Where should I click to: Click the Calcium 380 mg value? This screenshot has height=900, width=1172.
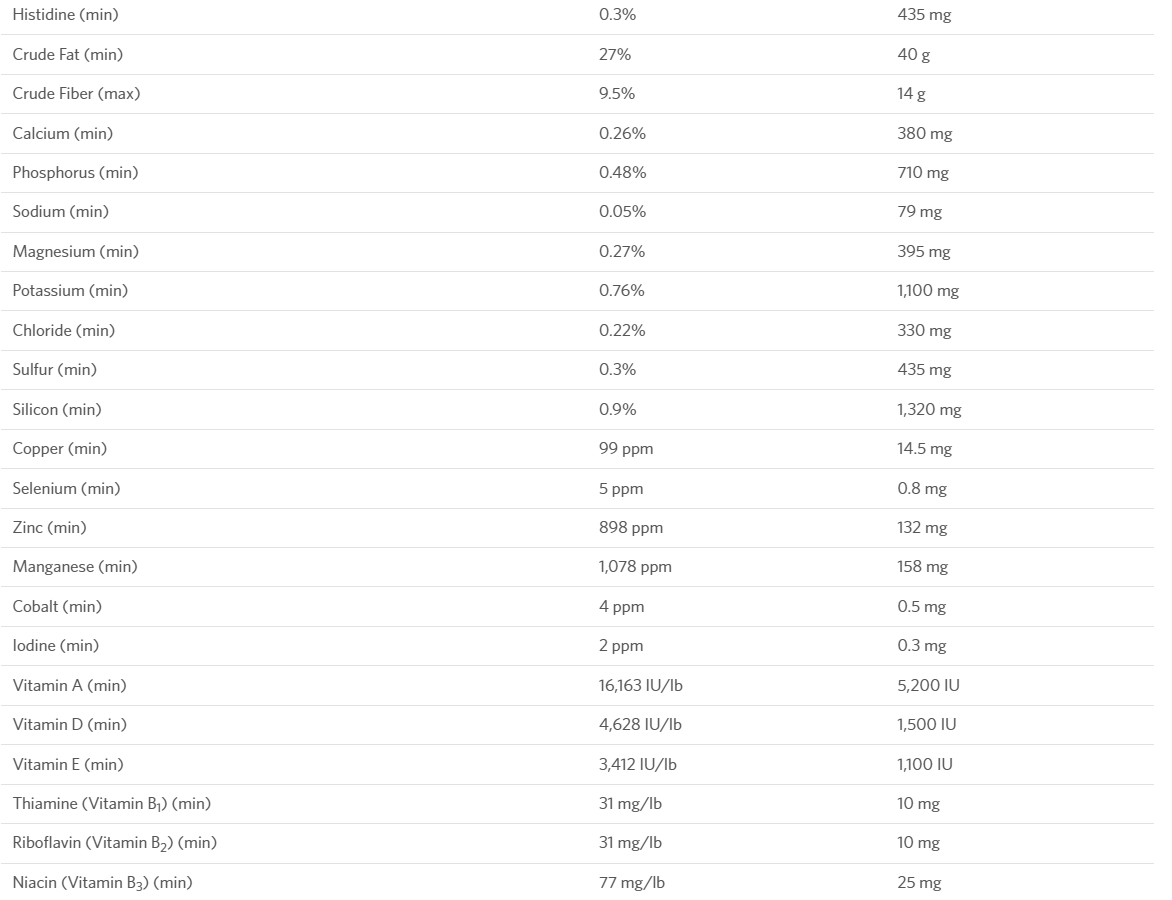pos(925,134)
